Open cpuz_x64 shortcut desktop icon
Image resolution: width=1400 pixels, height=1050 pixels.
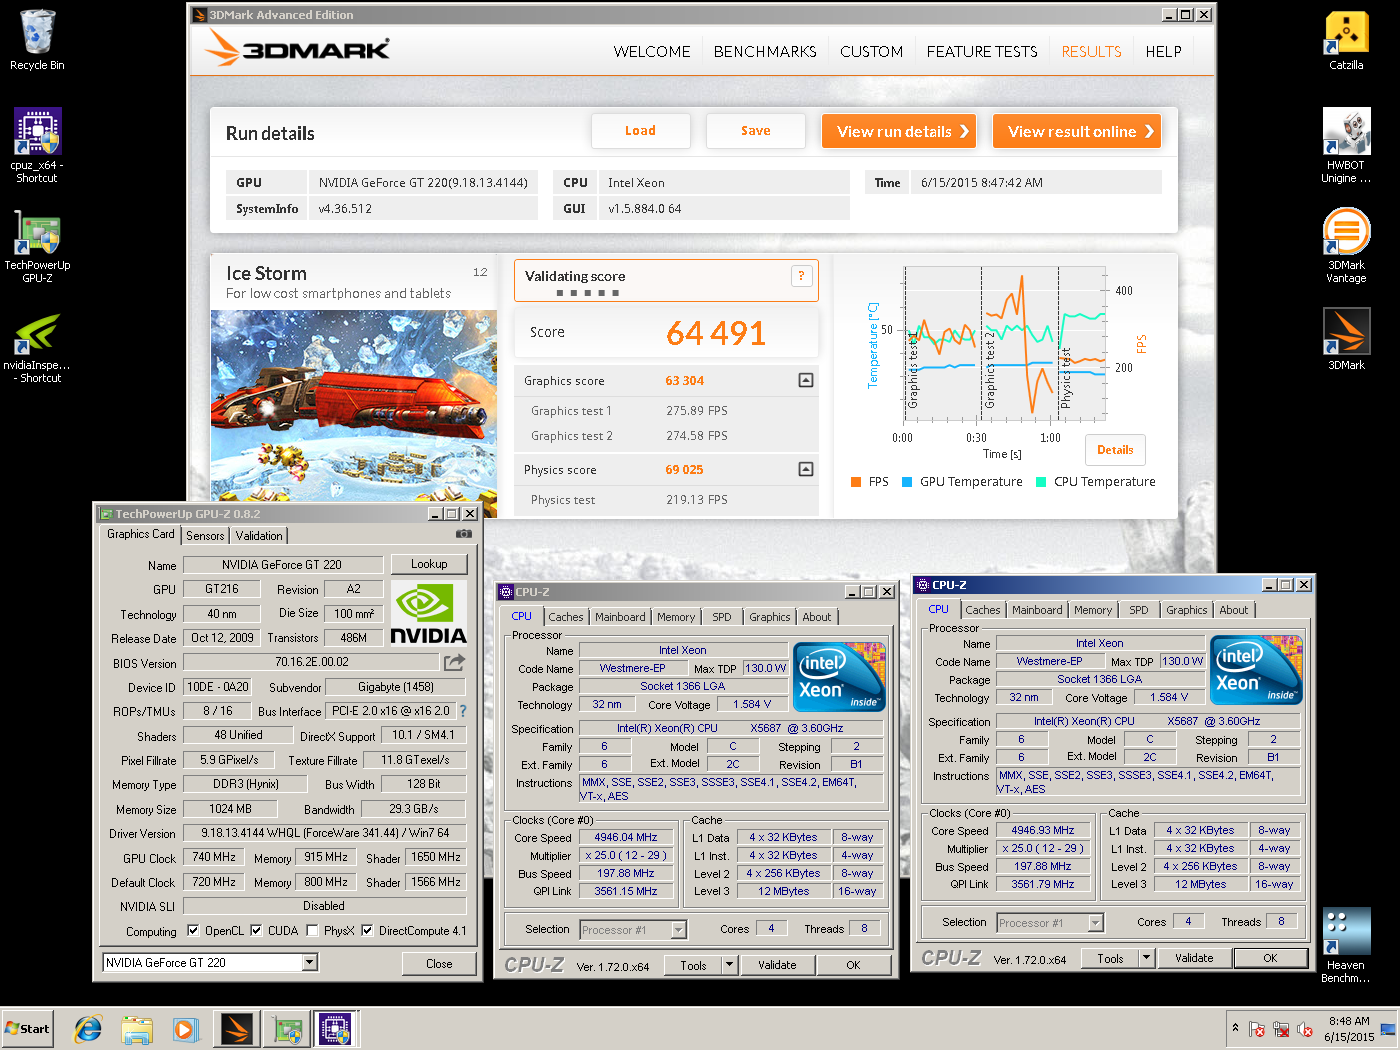[37, 145]
